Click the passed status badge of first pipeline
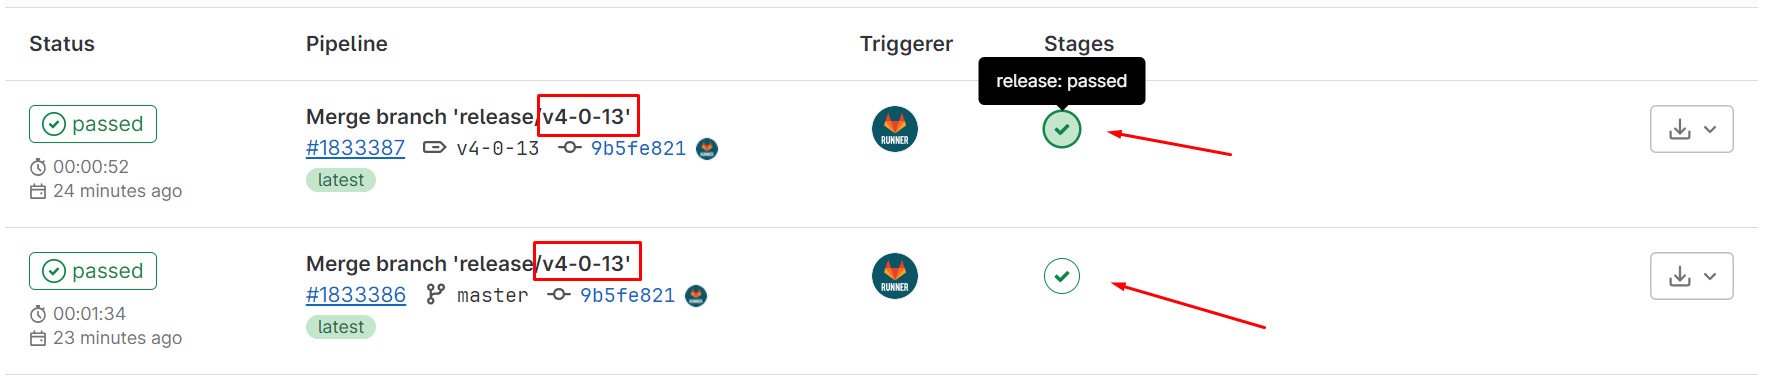The width and height of the screenshot is (1781, 387). click(x=93, y=124)
